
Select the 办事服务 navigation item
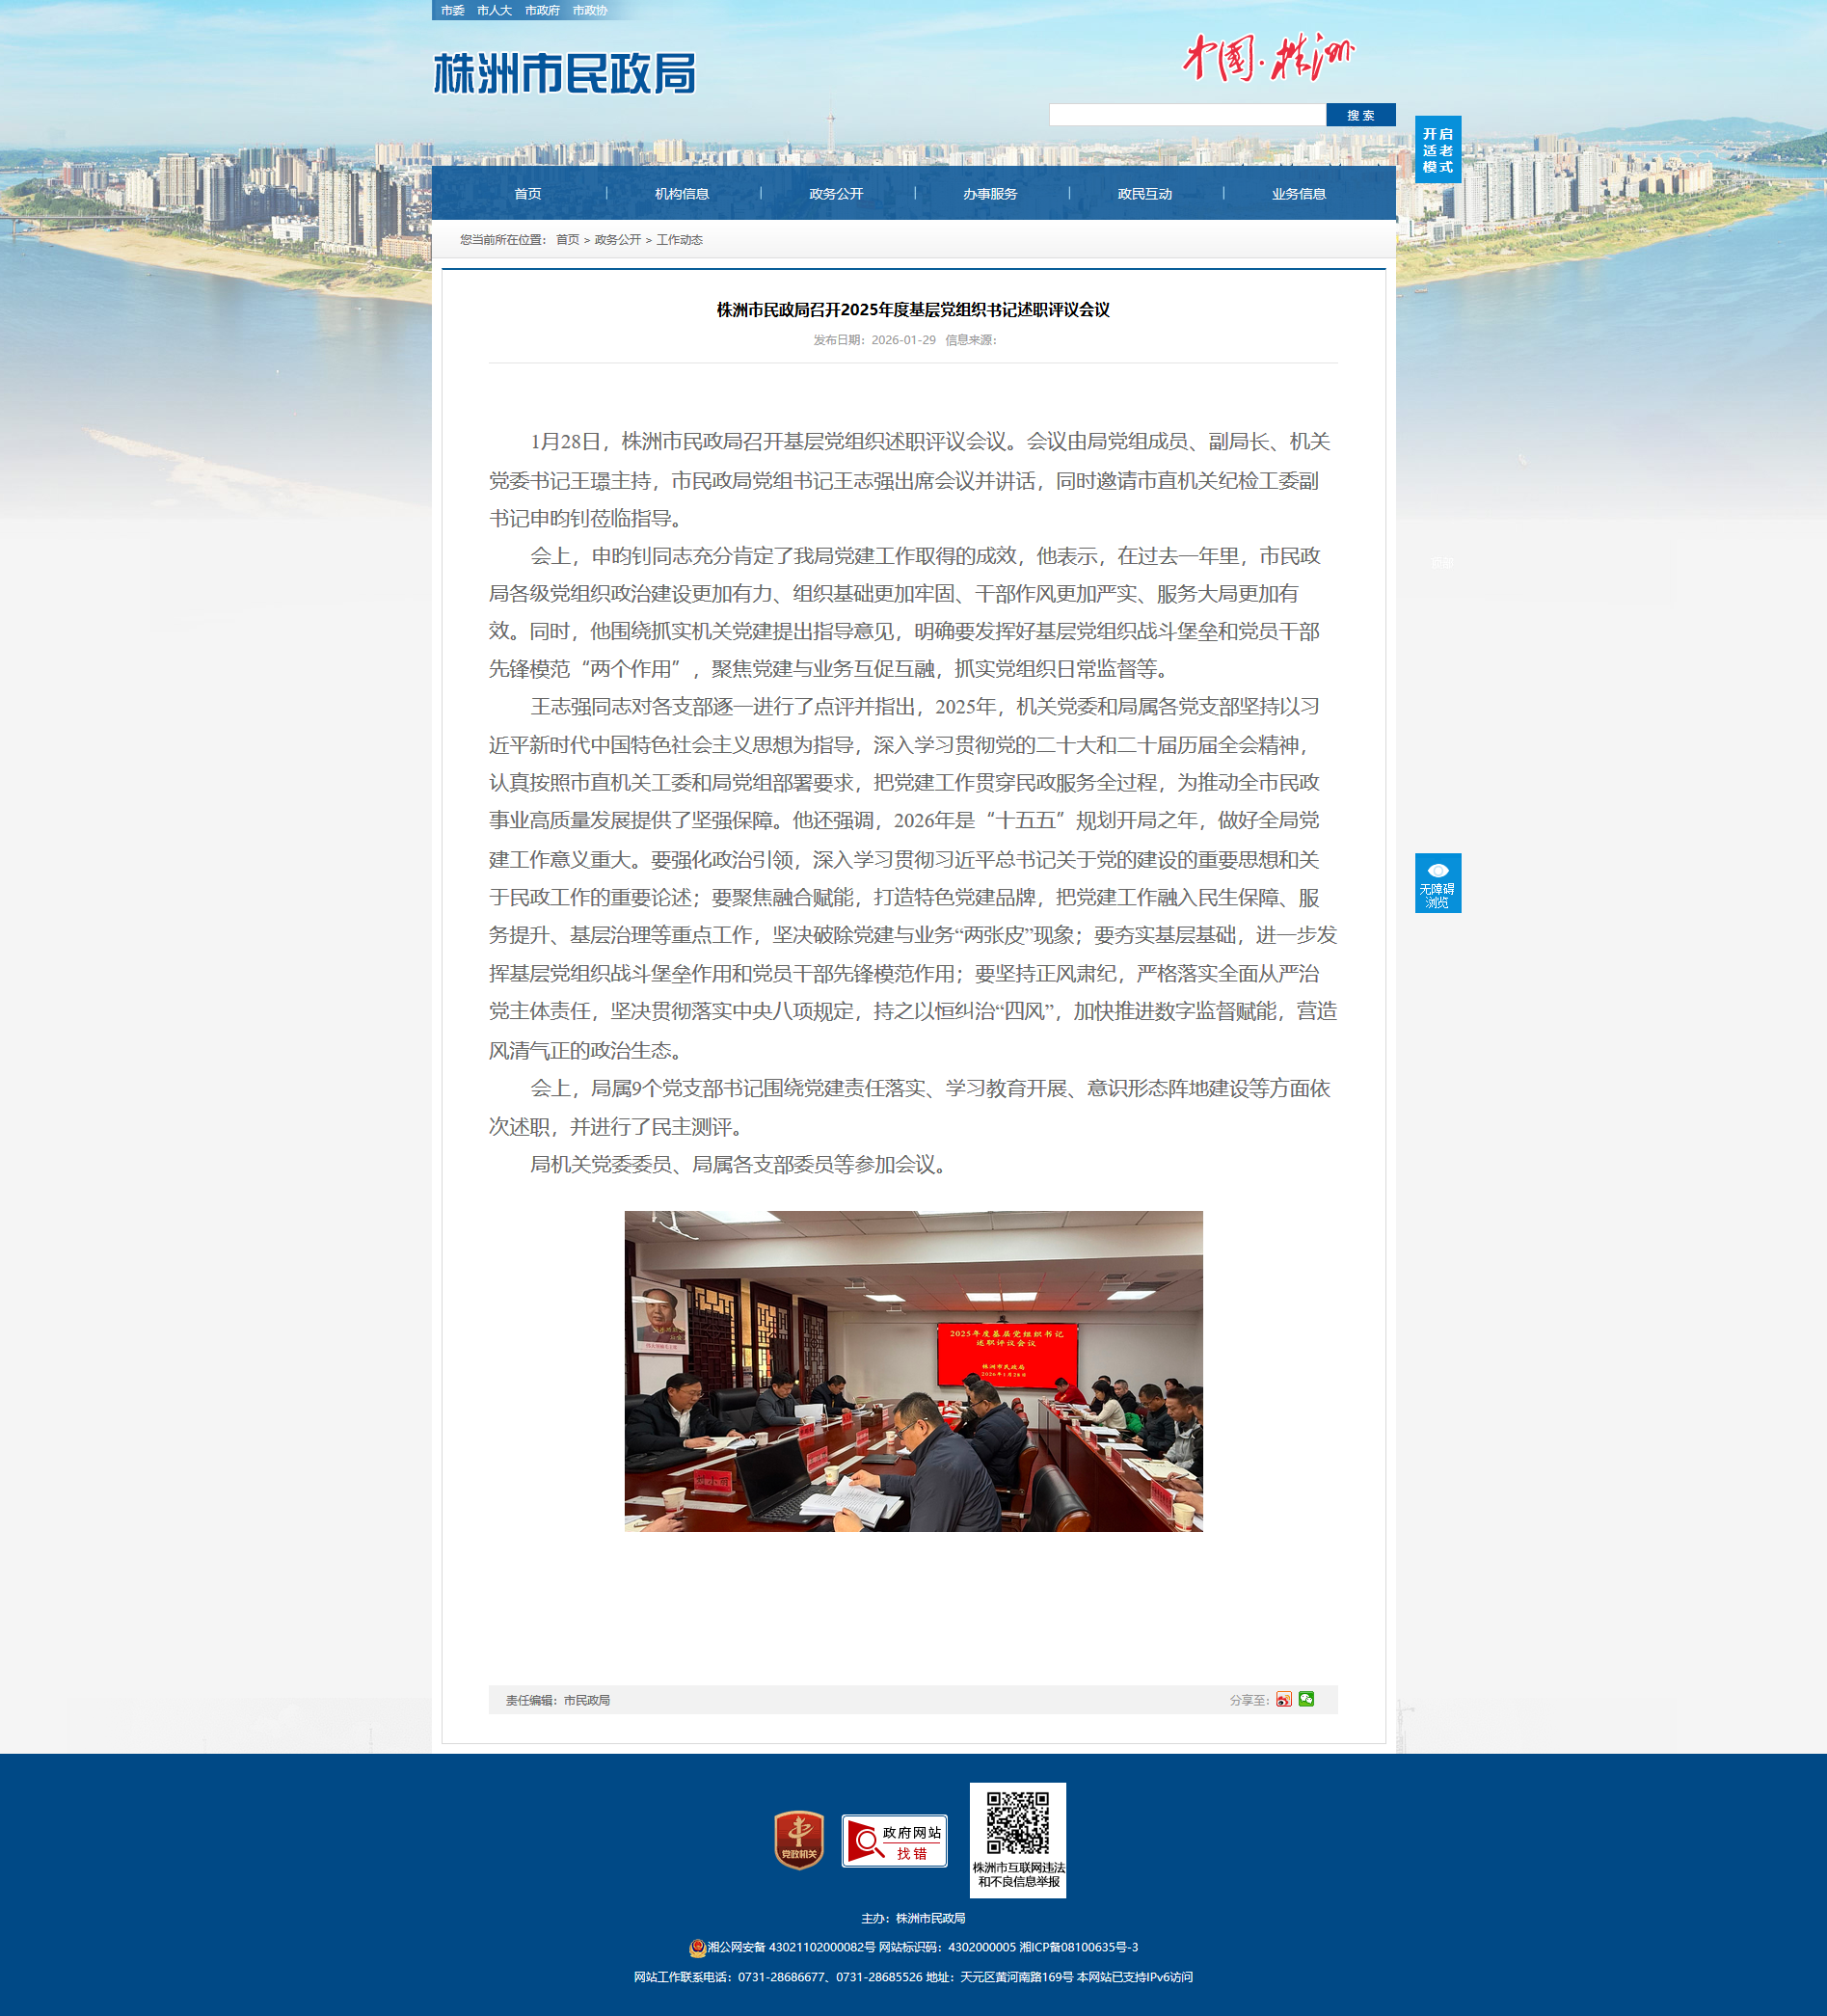coord(990,194)
